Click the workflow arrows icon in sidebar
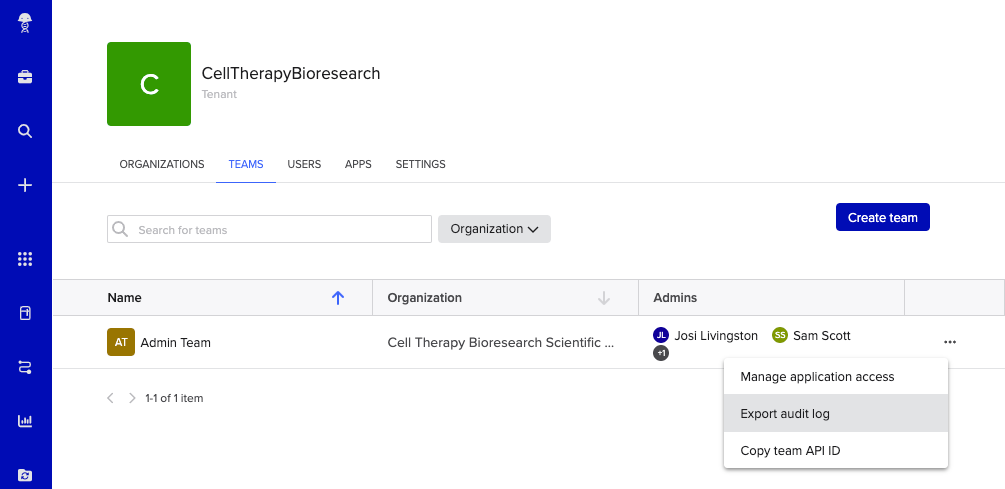Screen dimensions: 1005x489 tap(25, 367)
